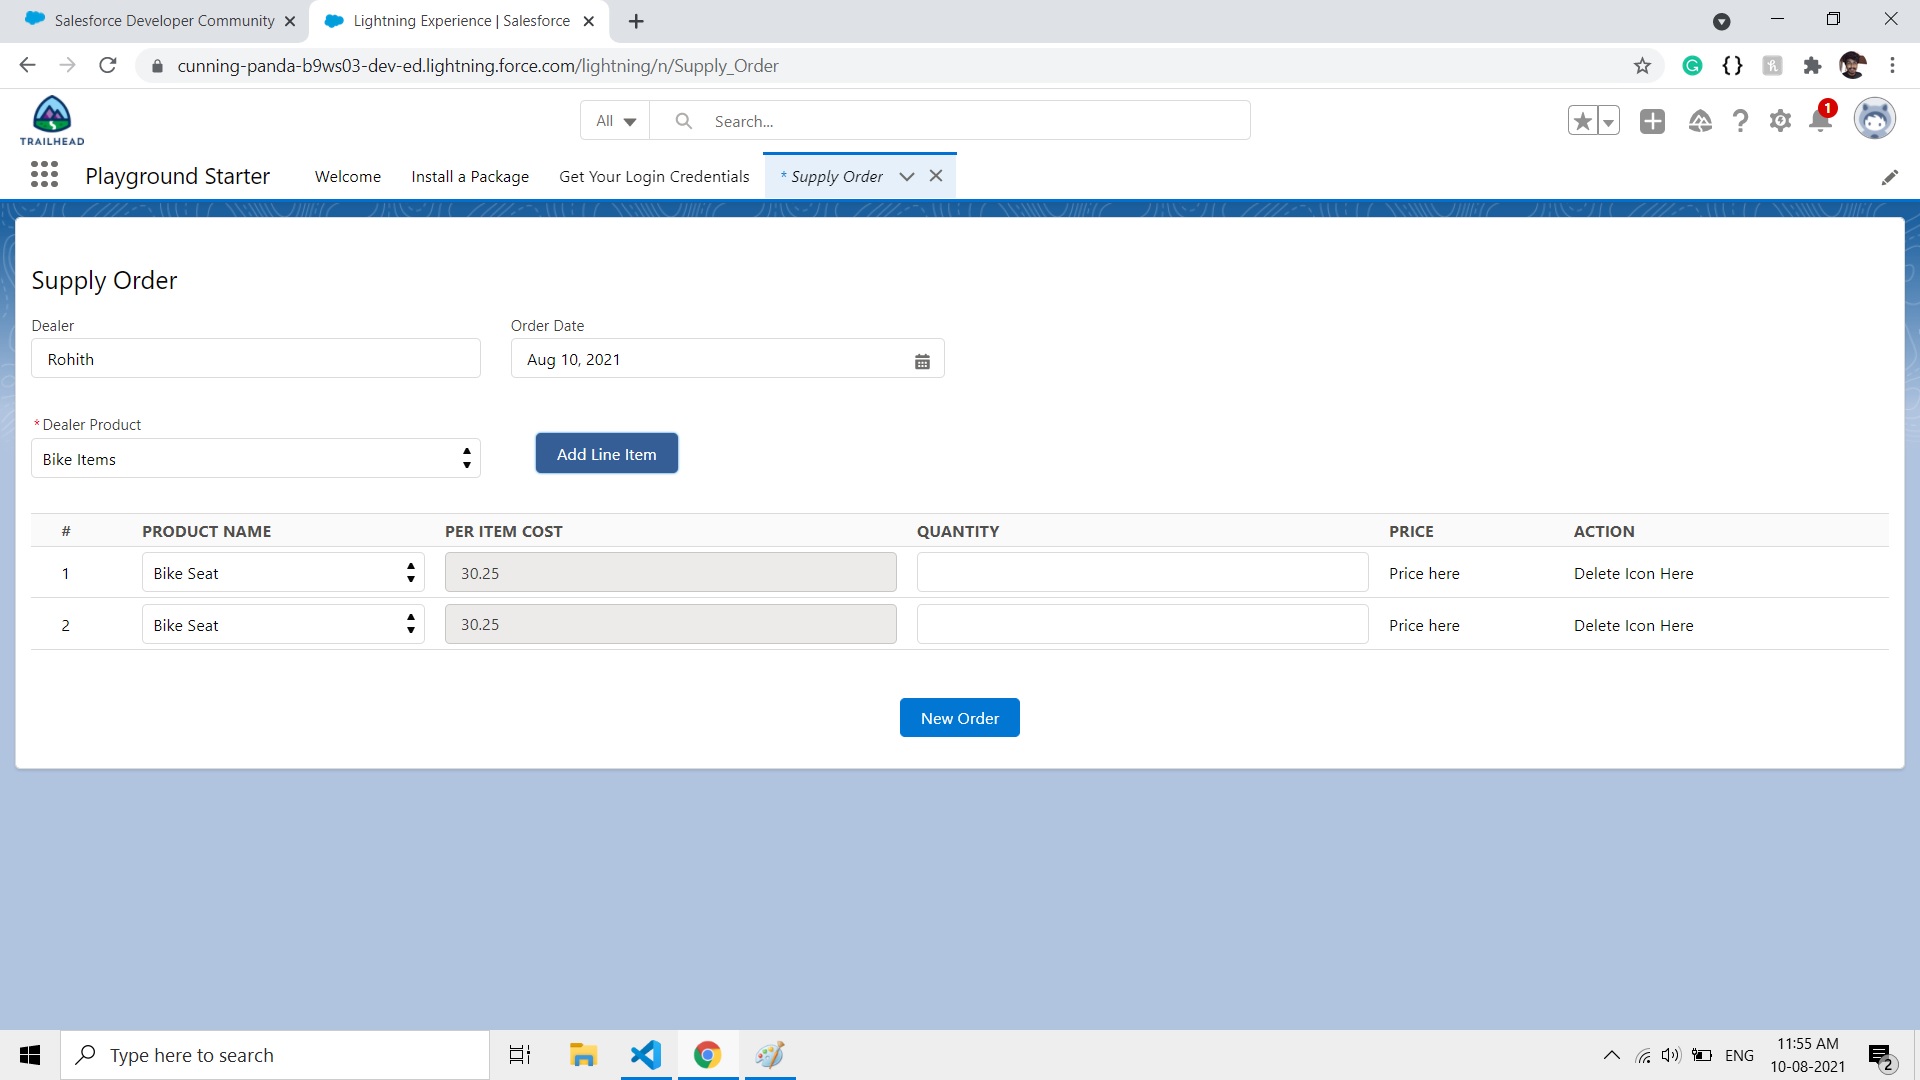Viewport: 1920px width, 1080px height.
Task: Open the Salesforce Developer Community browser tab
Action: (160, 20)
